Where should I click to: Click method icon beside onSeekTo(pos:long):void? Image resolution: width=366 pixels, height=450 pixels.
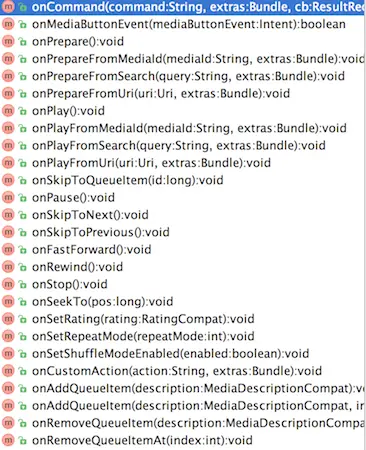tap(8, 301)
